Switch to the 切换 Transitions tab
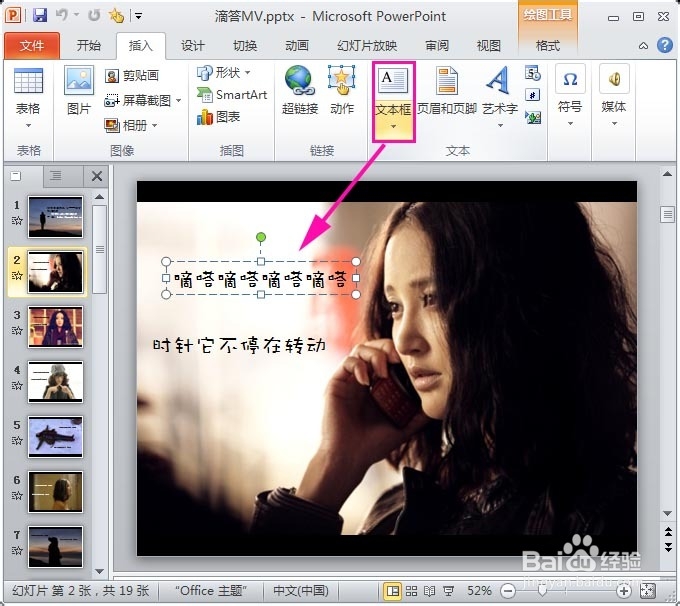This screenshot has height=606, width=680. coord(245,46)
